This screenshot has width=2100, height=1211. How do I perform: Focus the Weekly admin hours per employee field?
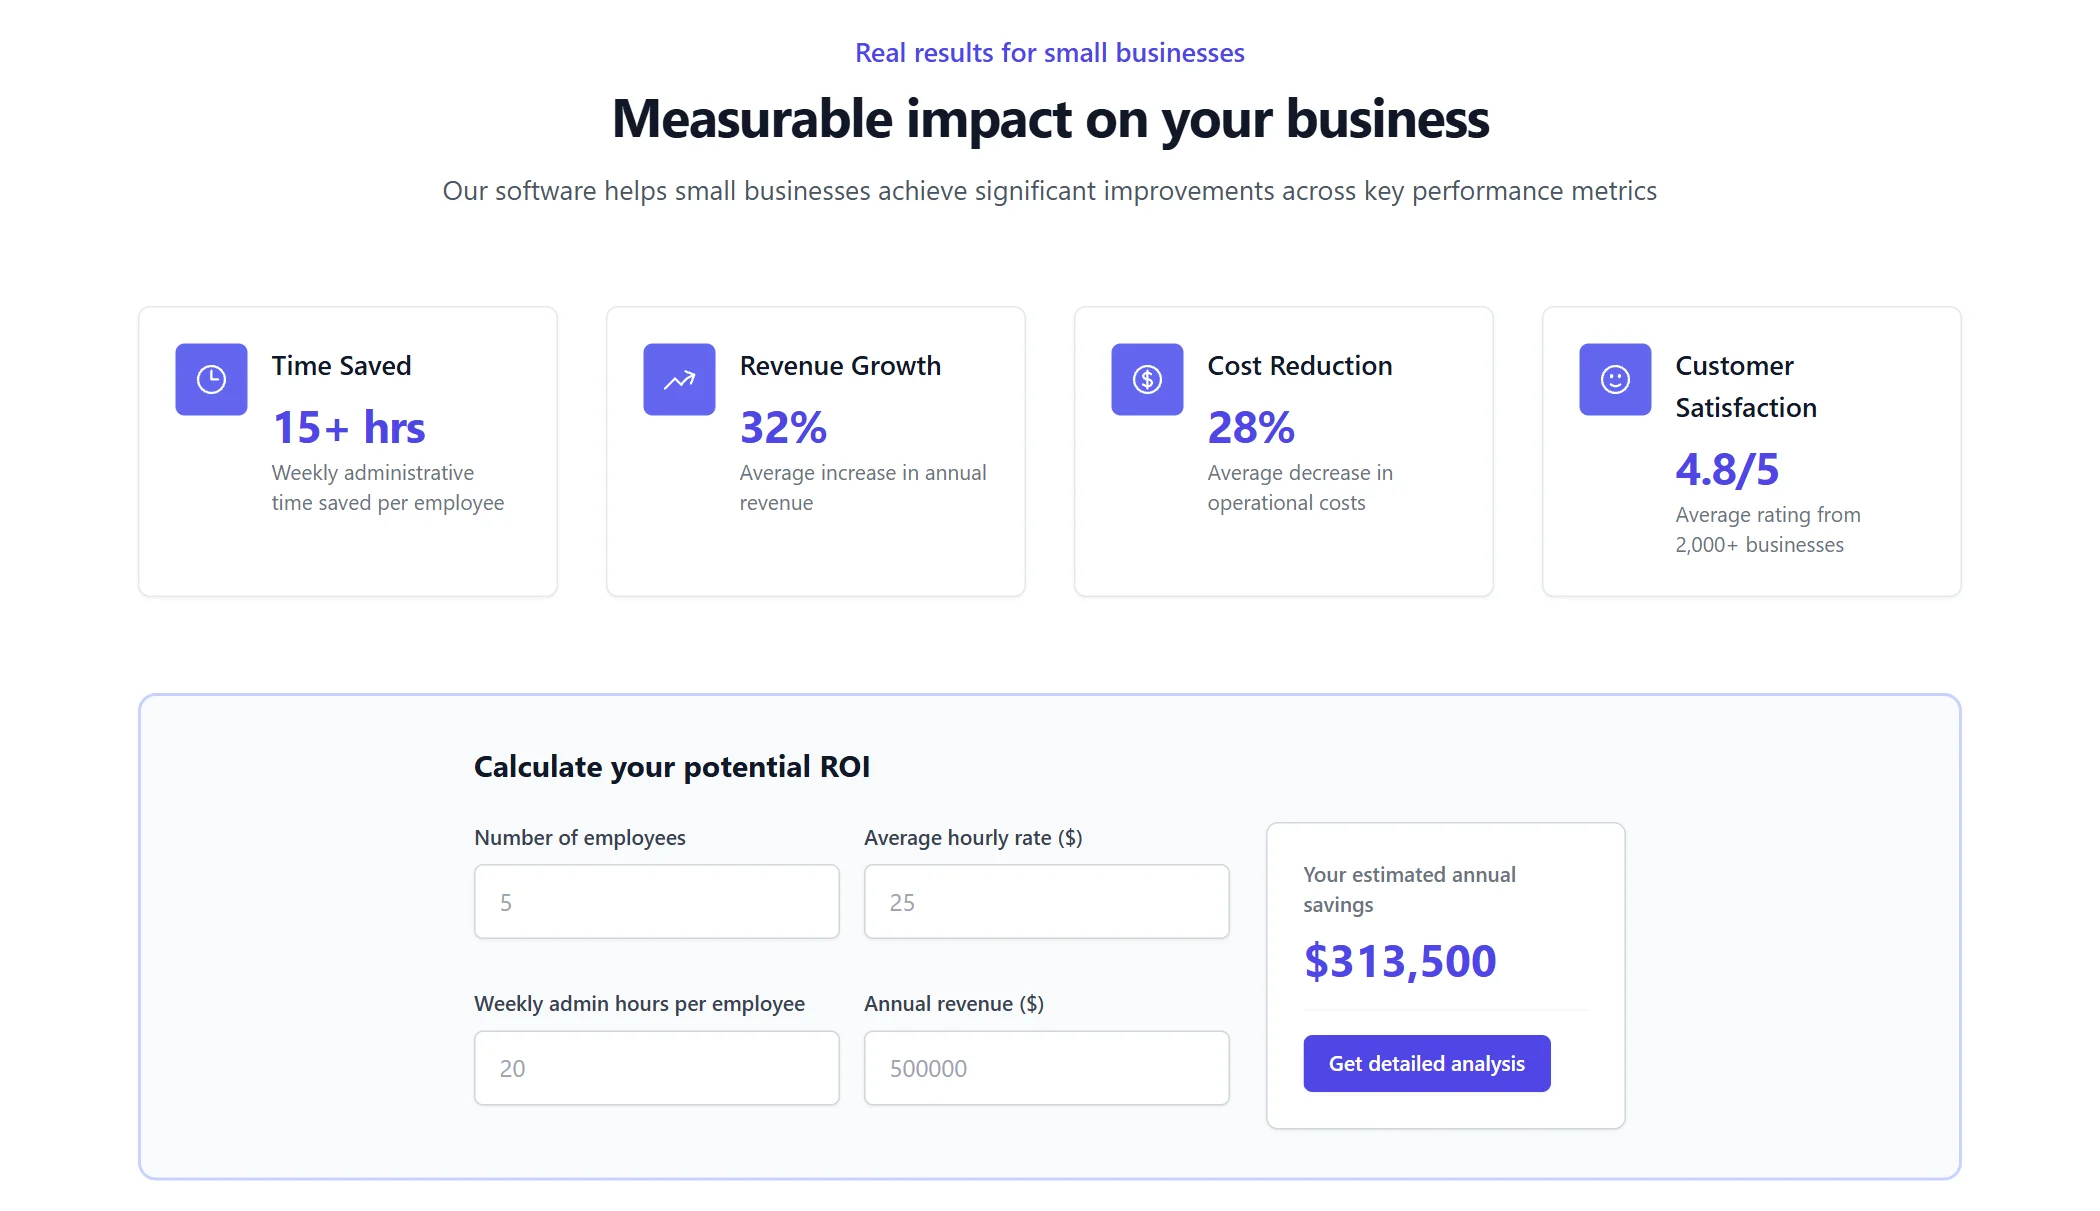pos(657,1068)
